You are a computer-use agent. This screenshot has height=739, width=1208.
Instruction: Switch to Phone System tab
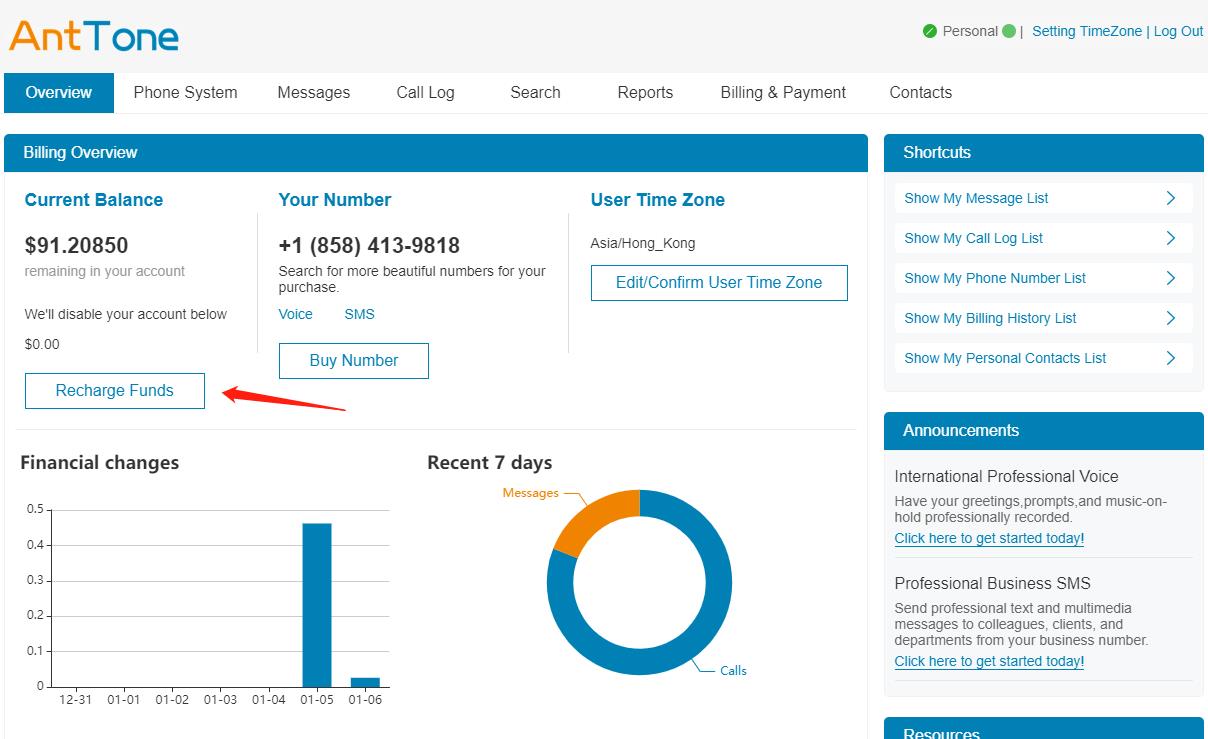click(185, 92)
